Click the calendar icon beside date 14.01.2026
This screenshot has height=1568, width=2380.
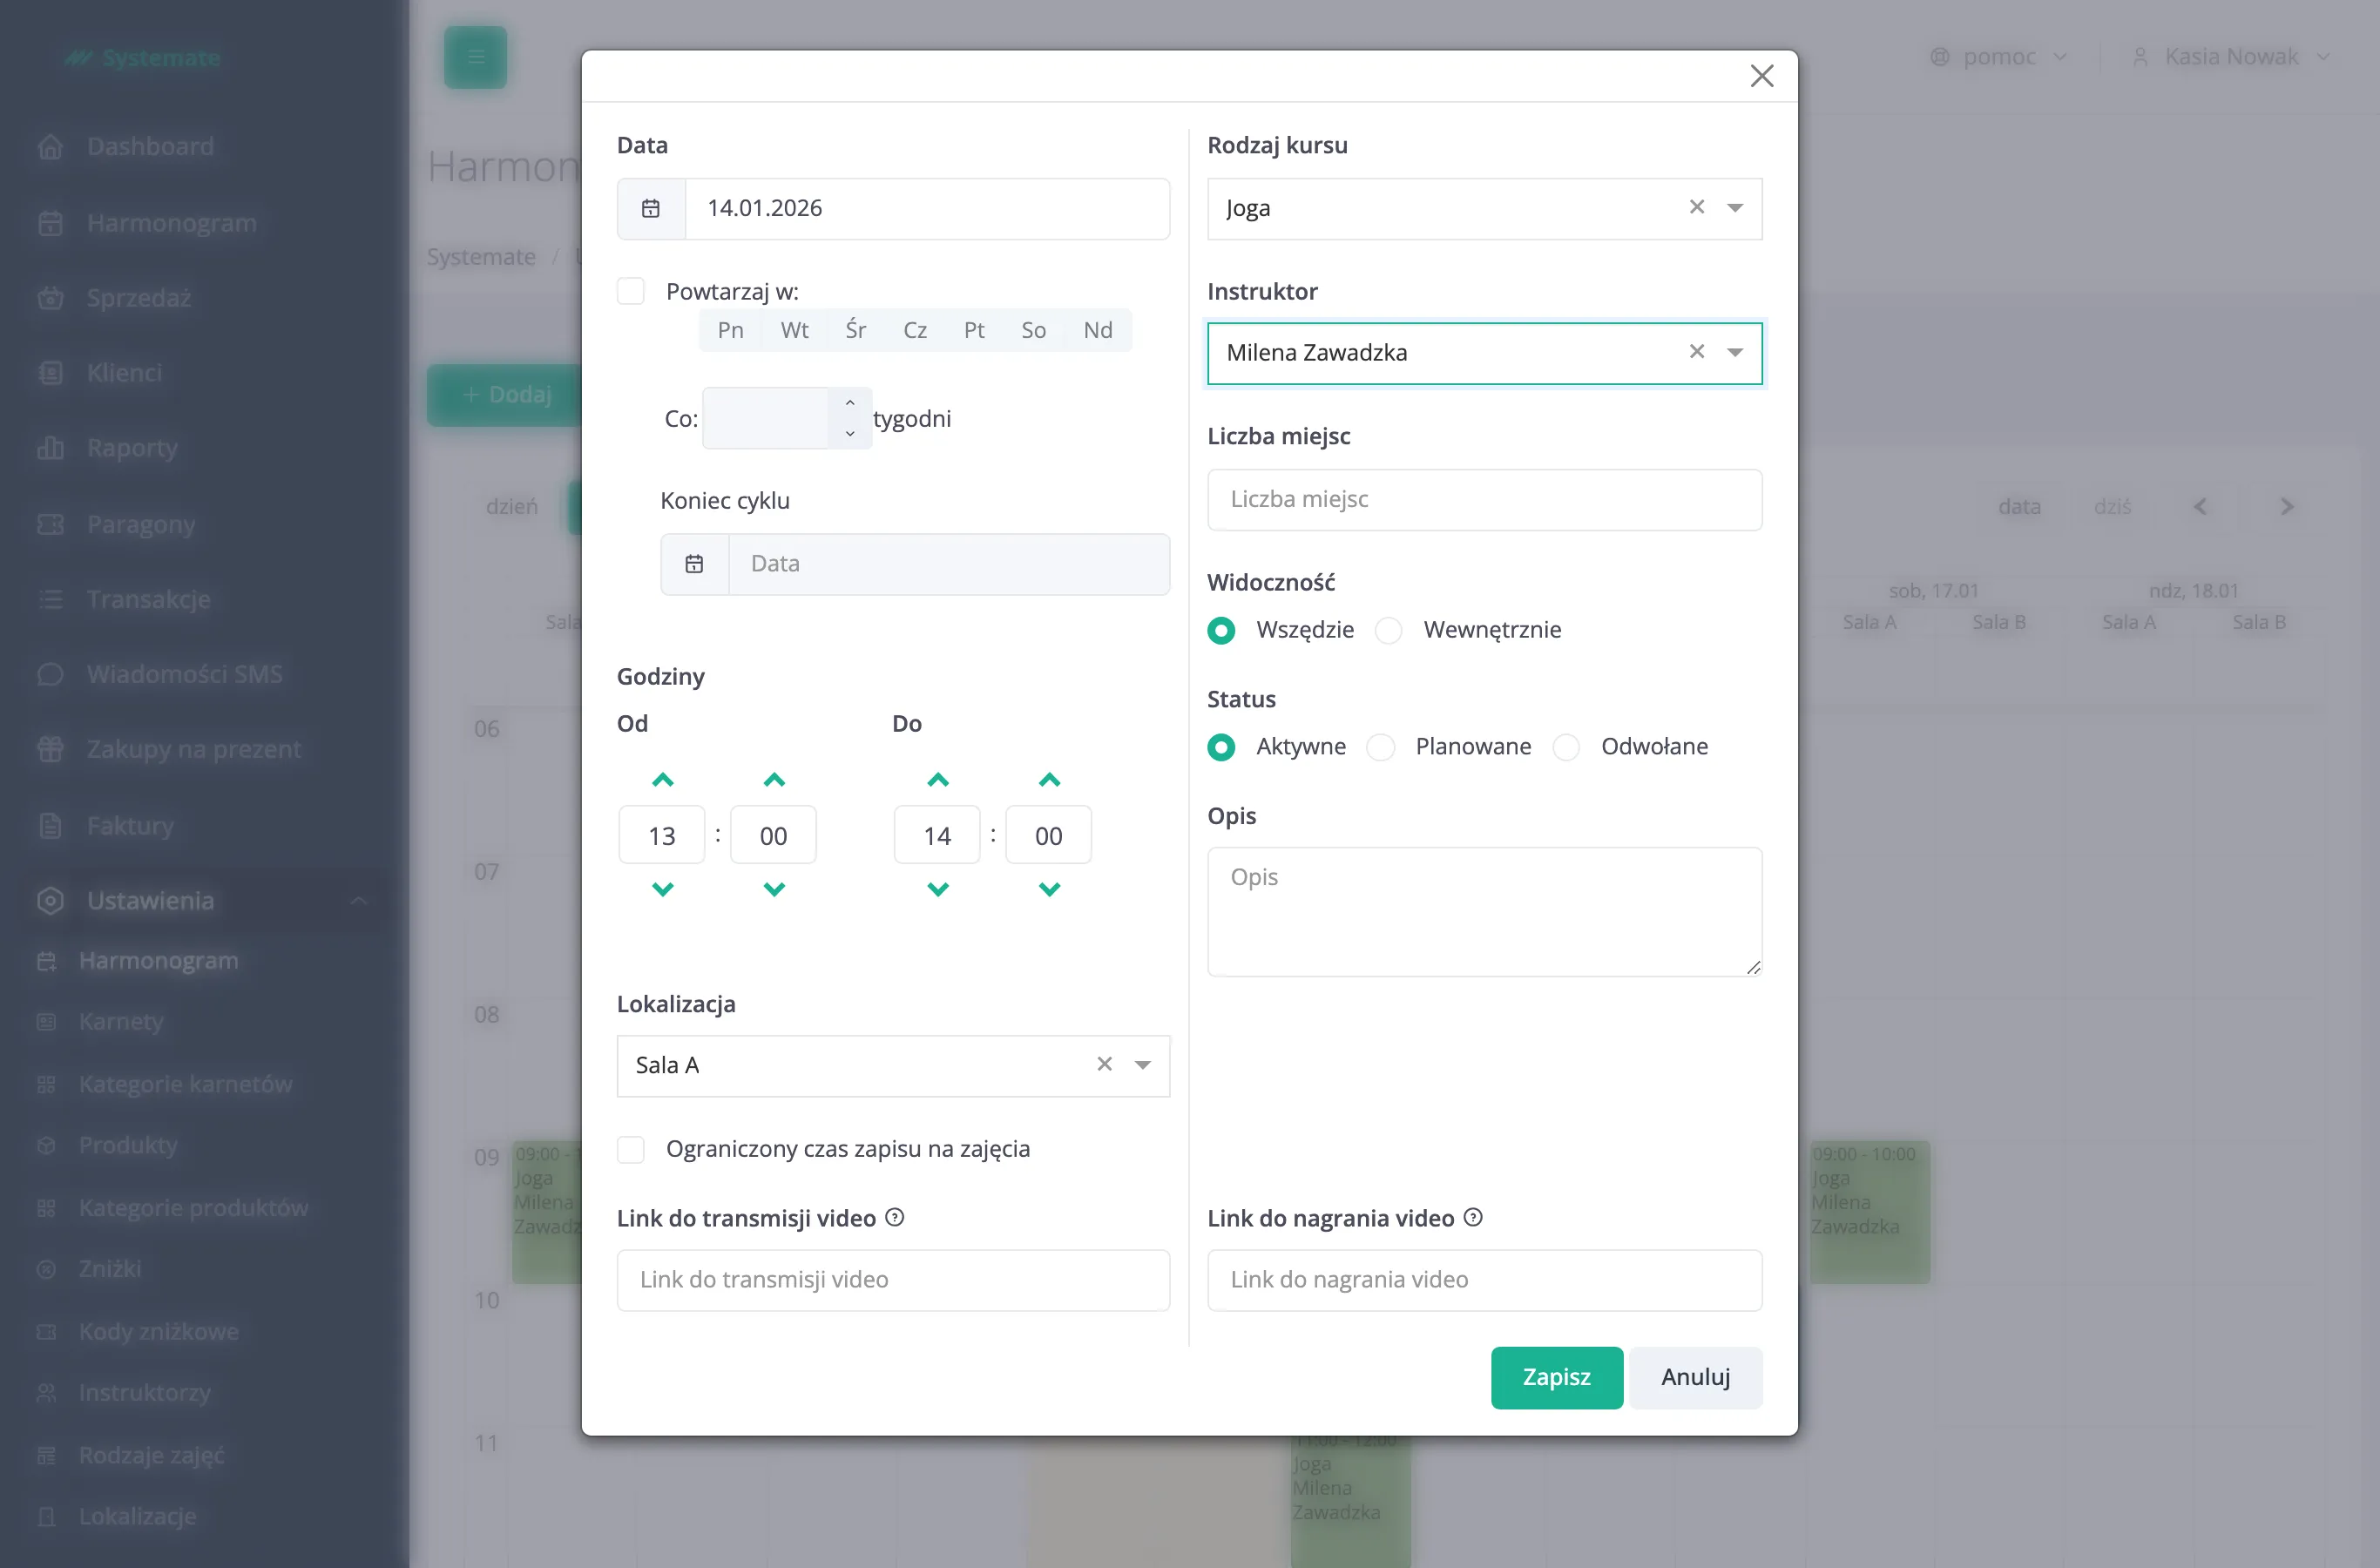(x=651, y=208)
